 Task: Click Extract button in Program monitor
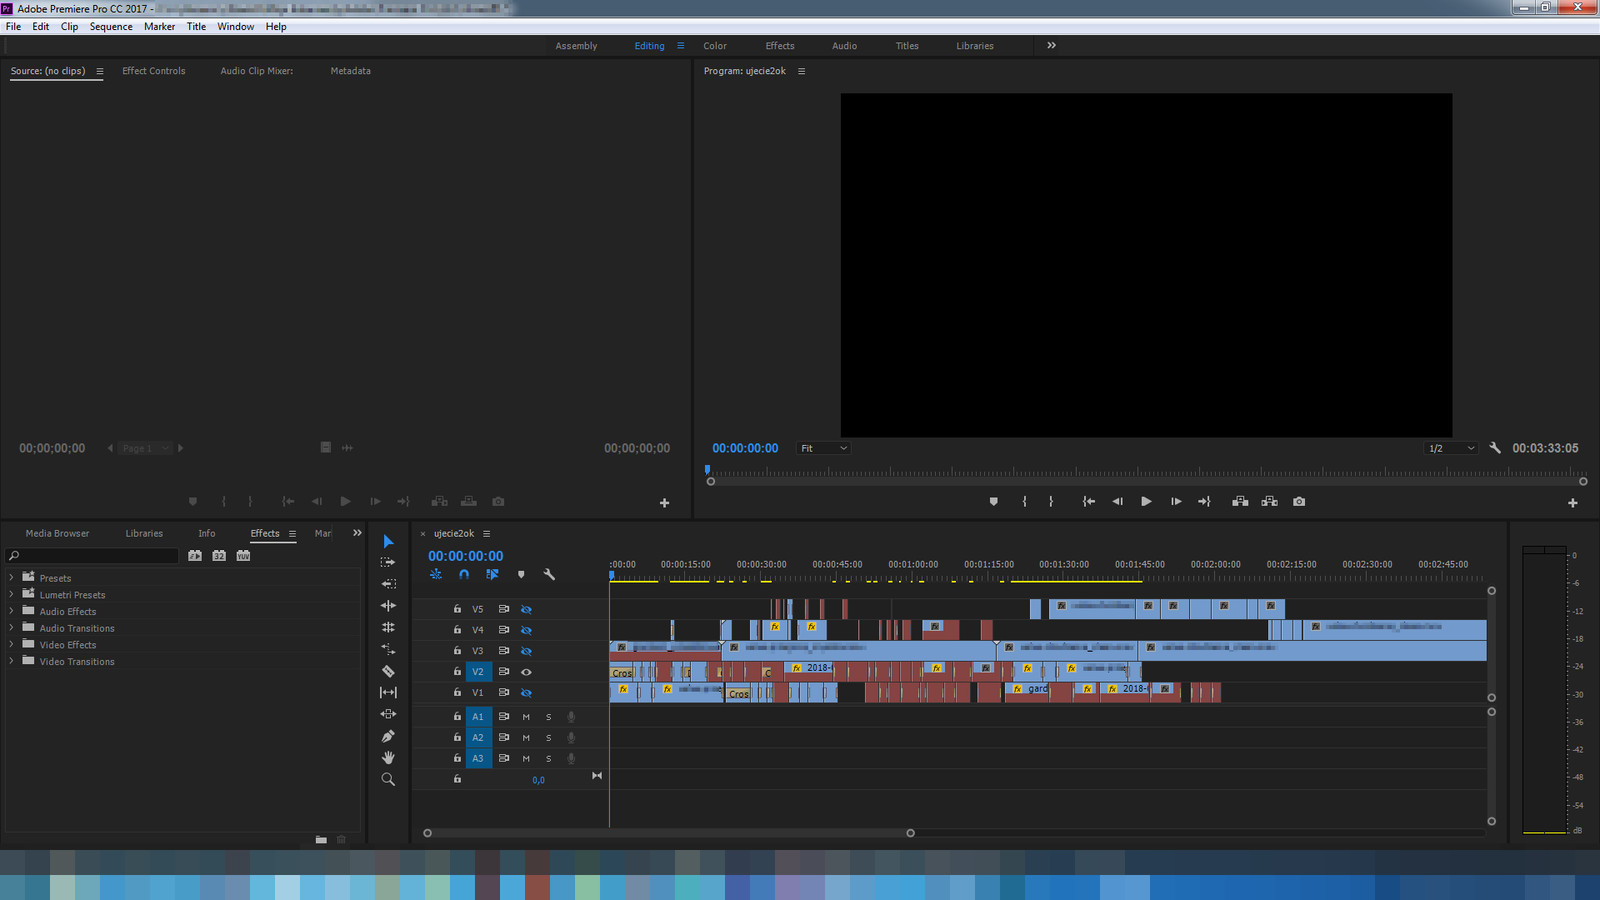point(1269,502)
